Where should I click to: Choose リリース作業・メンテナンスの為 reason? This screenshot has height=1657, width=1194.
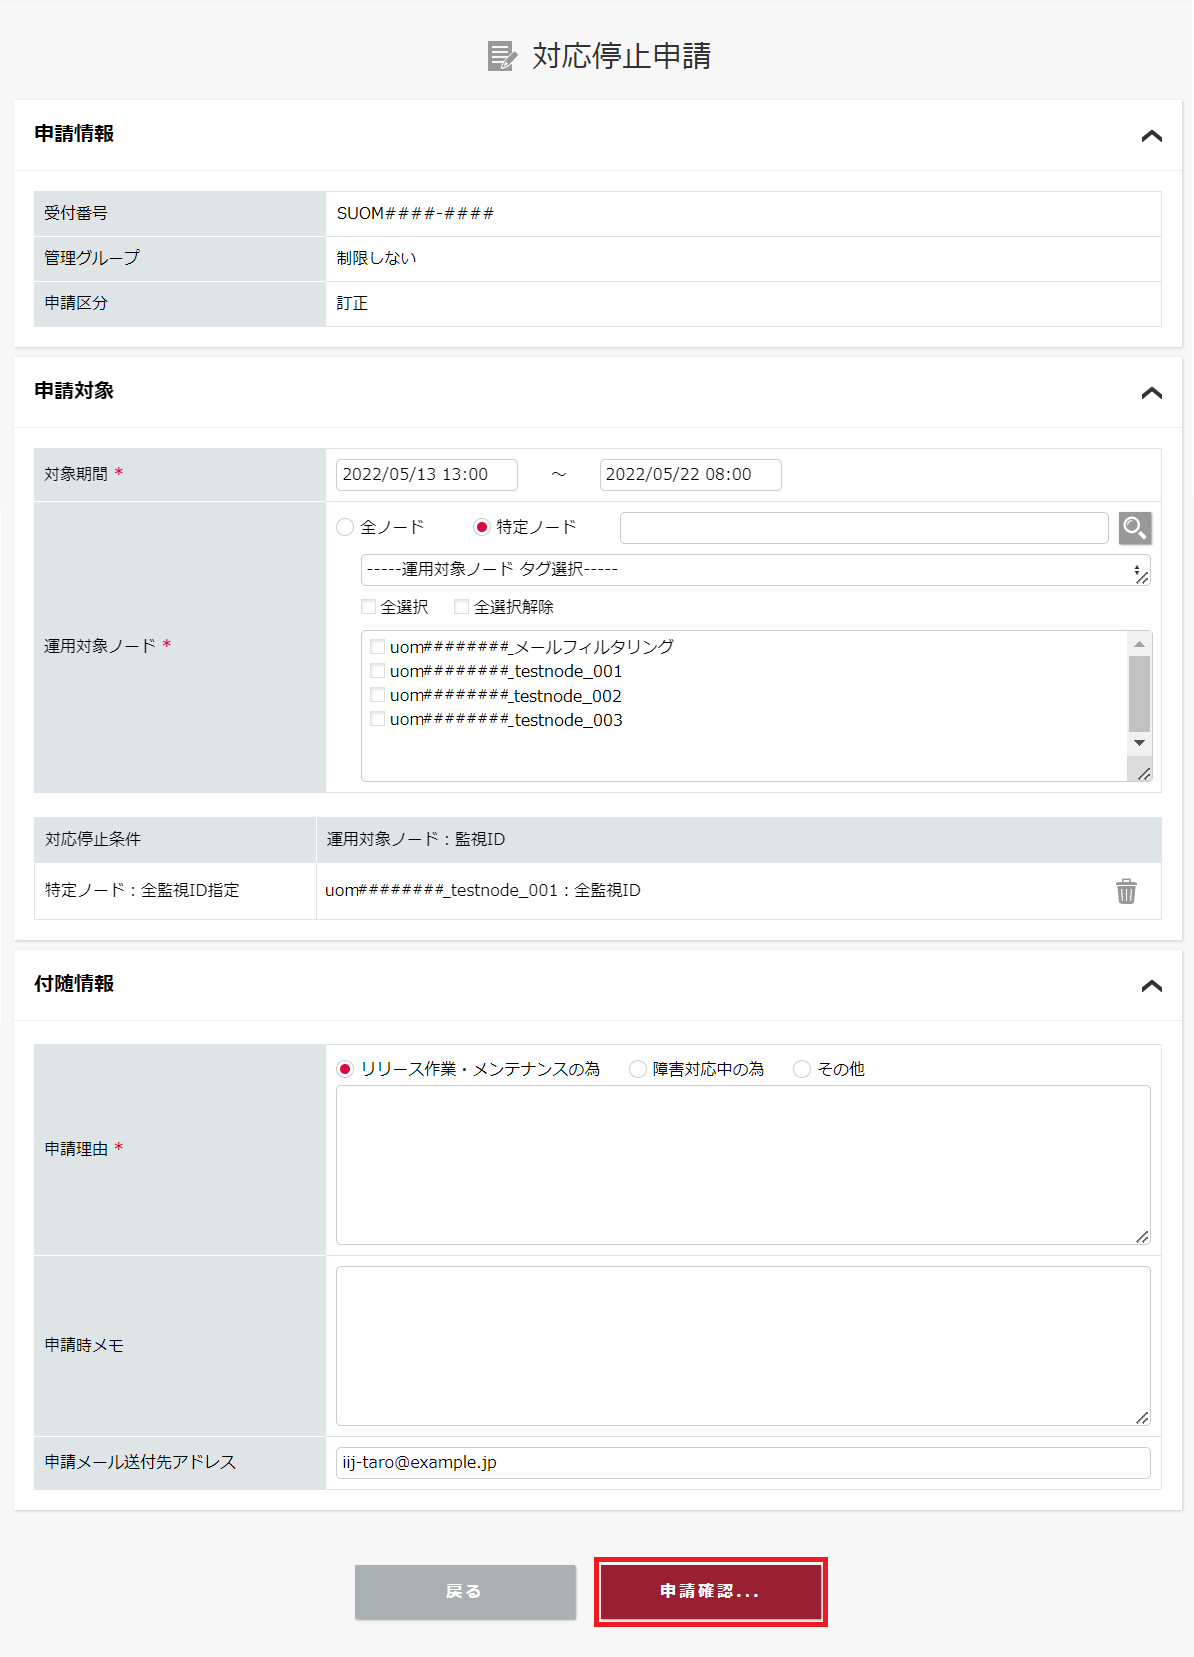tap(345, 1069)
